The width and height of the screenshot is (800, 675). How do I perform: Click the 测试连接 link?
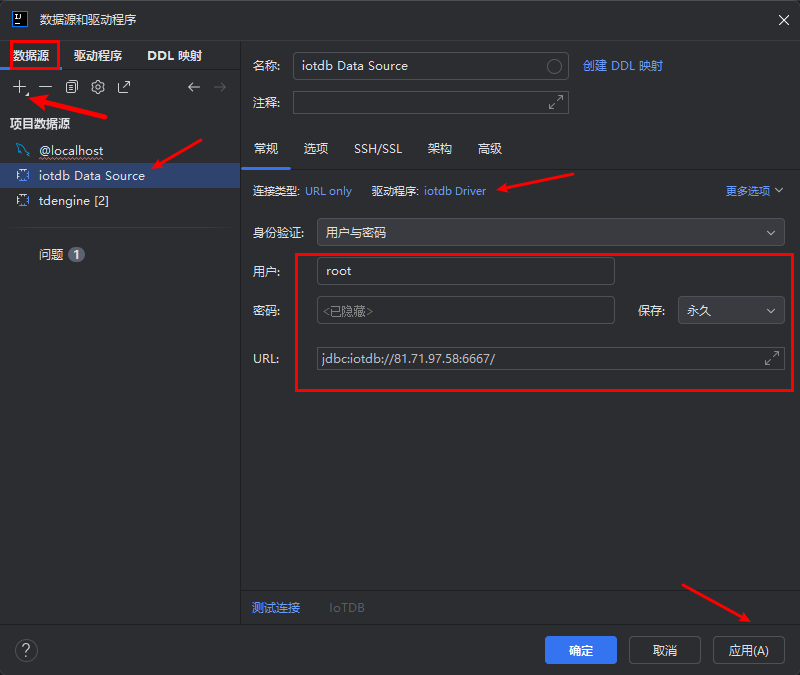pyautogui.click(x=276, y=608)
